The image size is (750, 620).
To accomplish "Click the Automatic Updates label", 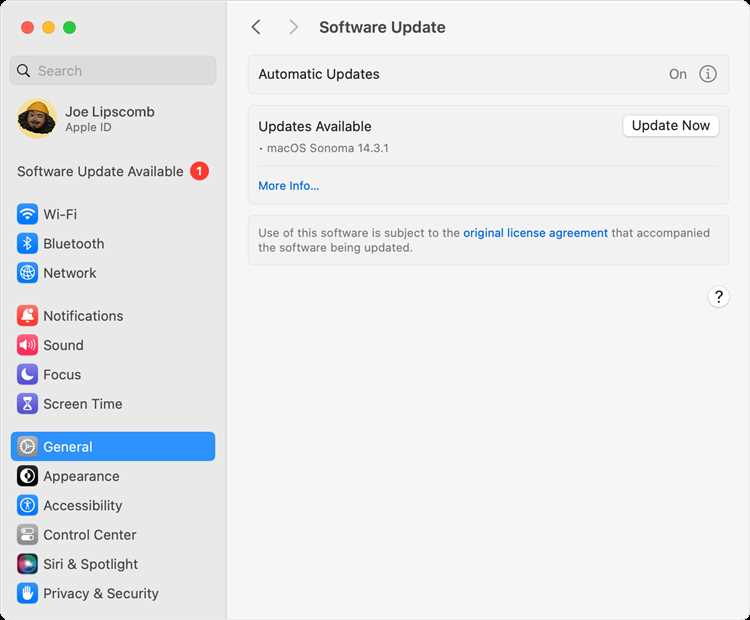I will (x=319, y=74).
